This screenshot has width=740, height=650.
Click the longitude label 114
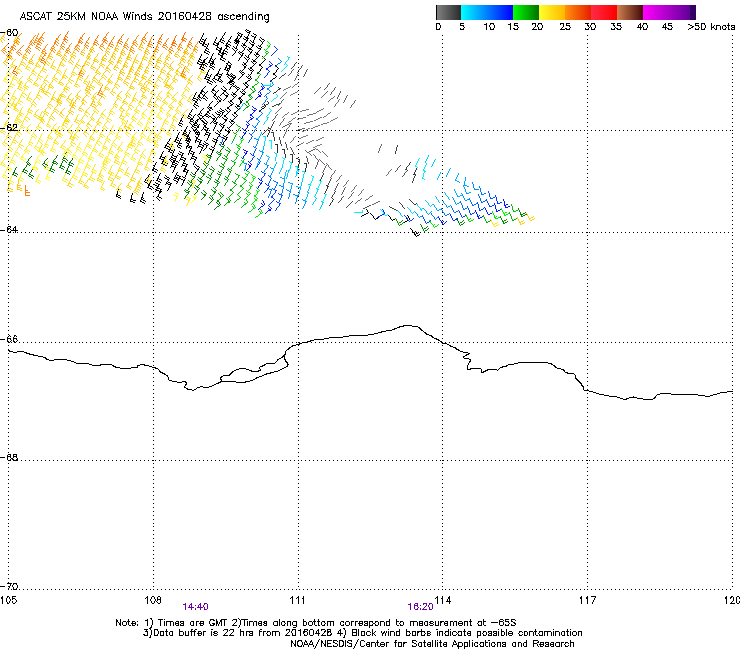pos(443,600)
